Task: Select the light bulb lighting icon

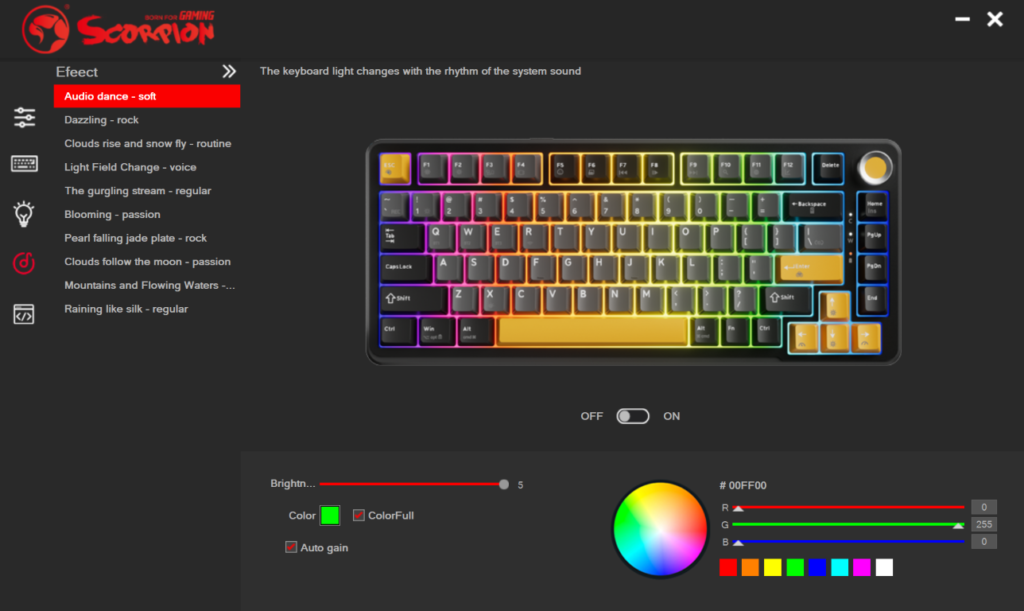Action: [24, 214]
